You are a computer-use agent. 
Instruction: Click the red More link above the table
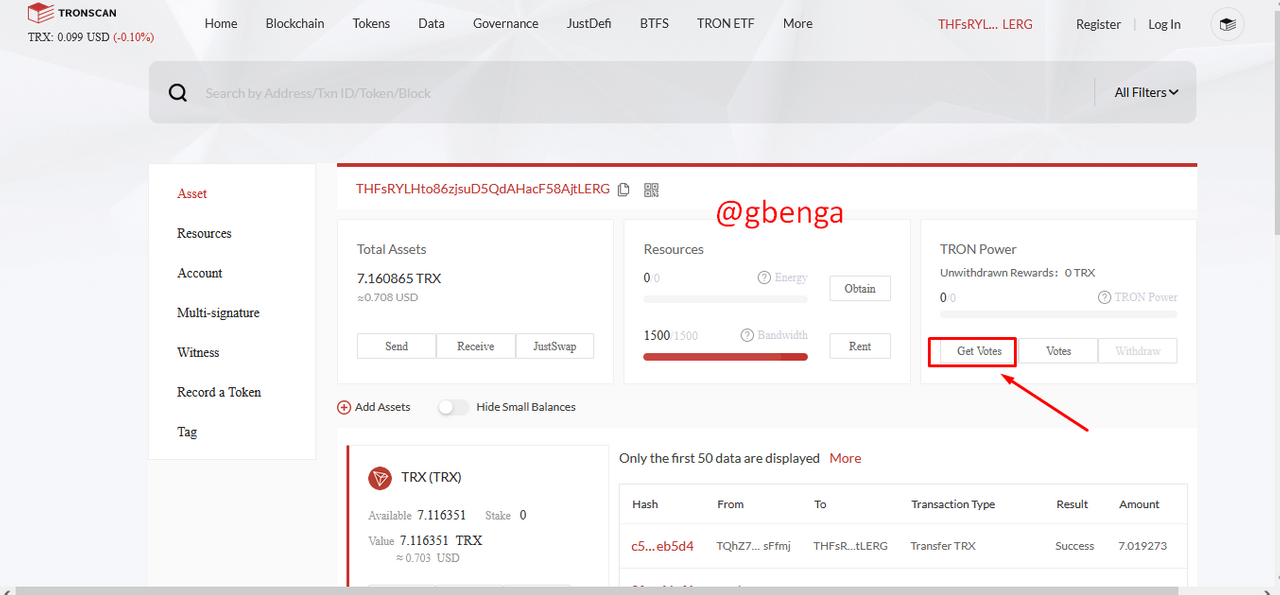click(x=845, y=458)
